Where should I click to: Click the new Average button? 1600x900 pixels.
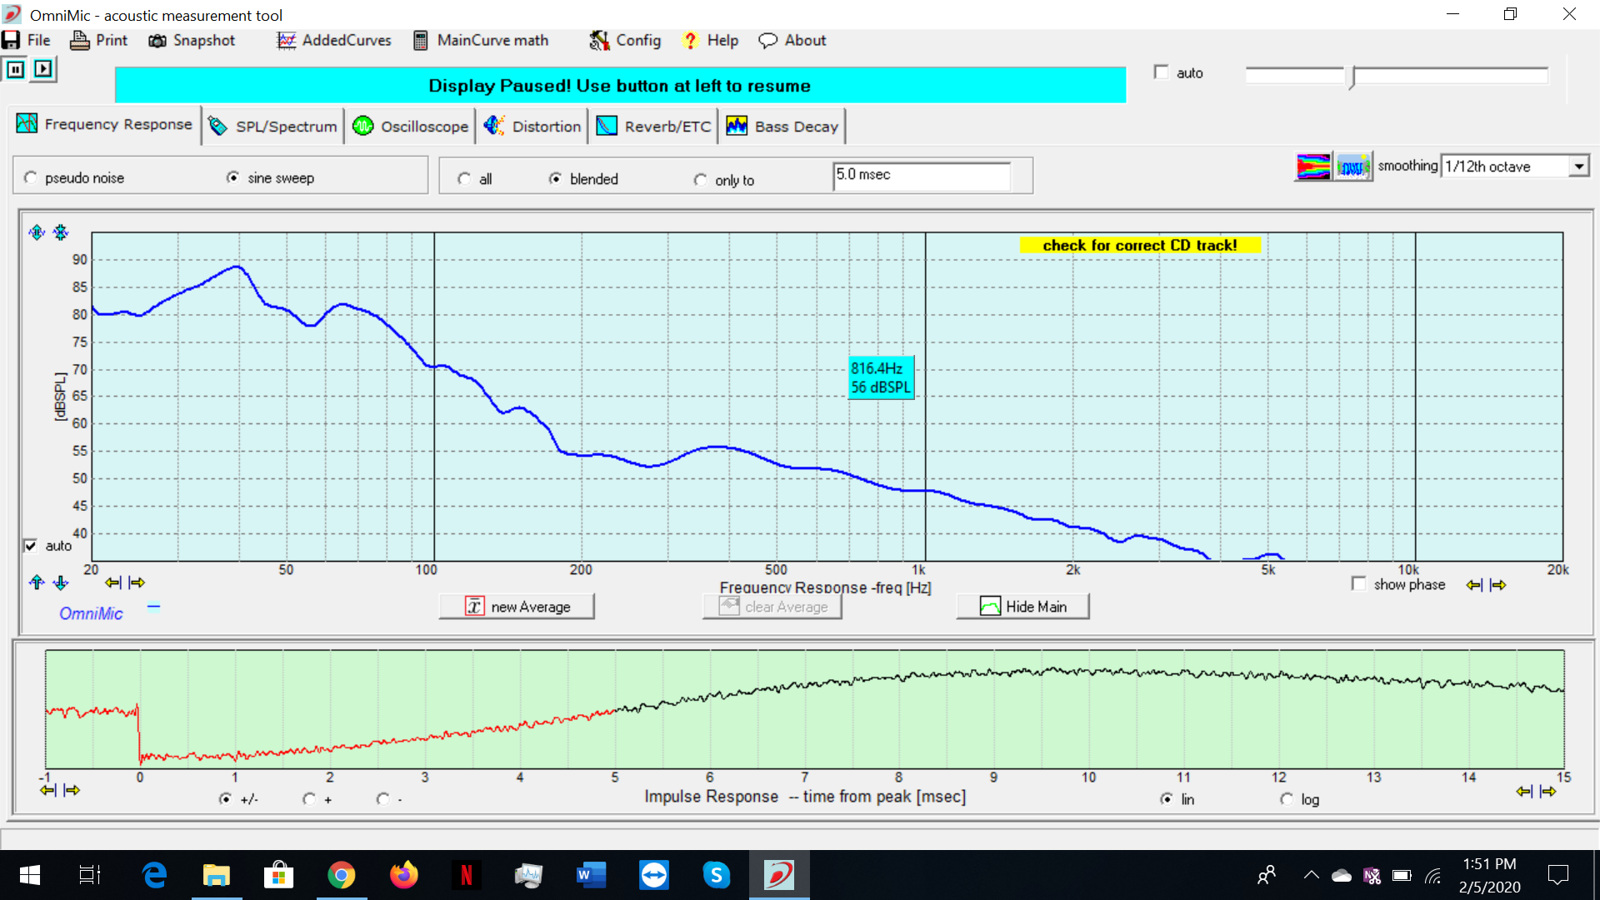517,606
